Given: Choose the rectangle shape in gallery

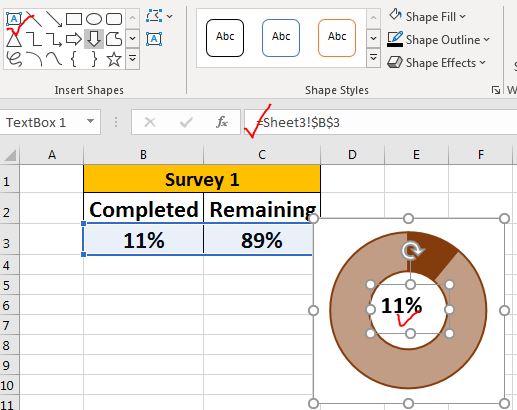Looking at the screenshot, I should (74, 19).
